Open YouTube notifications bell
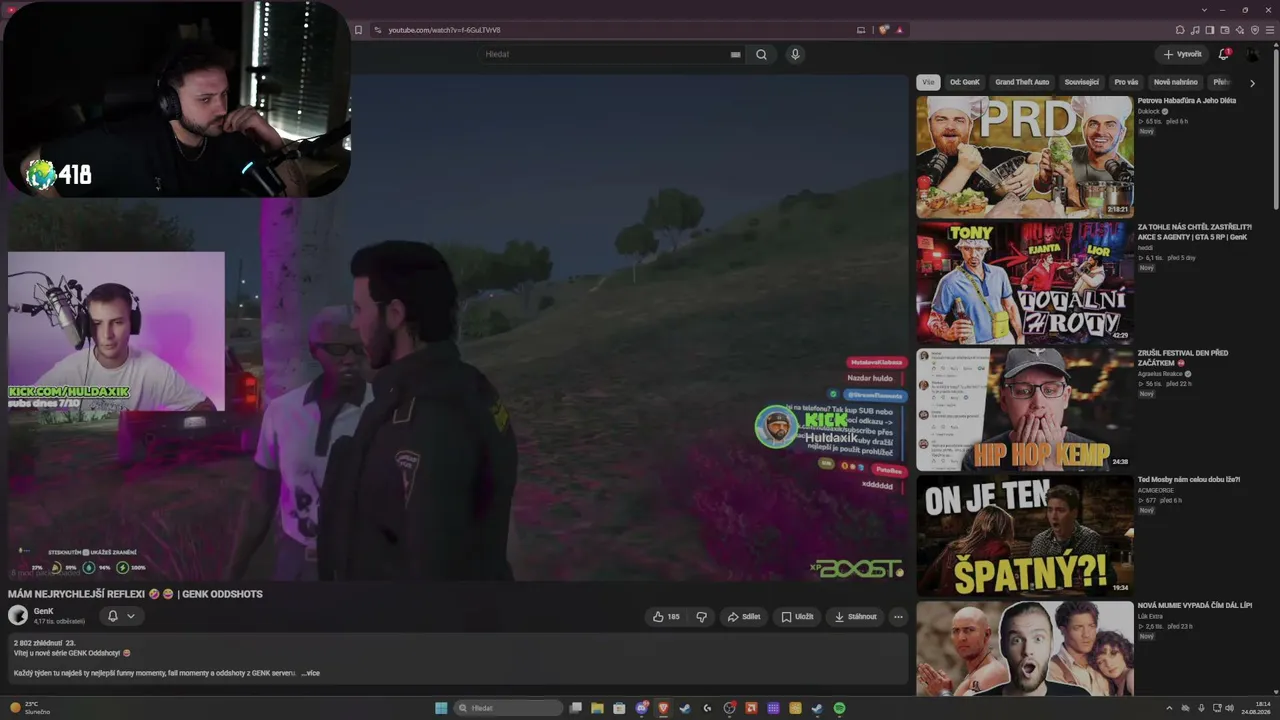The height and width of the screenshot is (720, 1280). (x=1223, y=54)
